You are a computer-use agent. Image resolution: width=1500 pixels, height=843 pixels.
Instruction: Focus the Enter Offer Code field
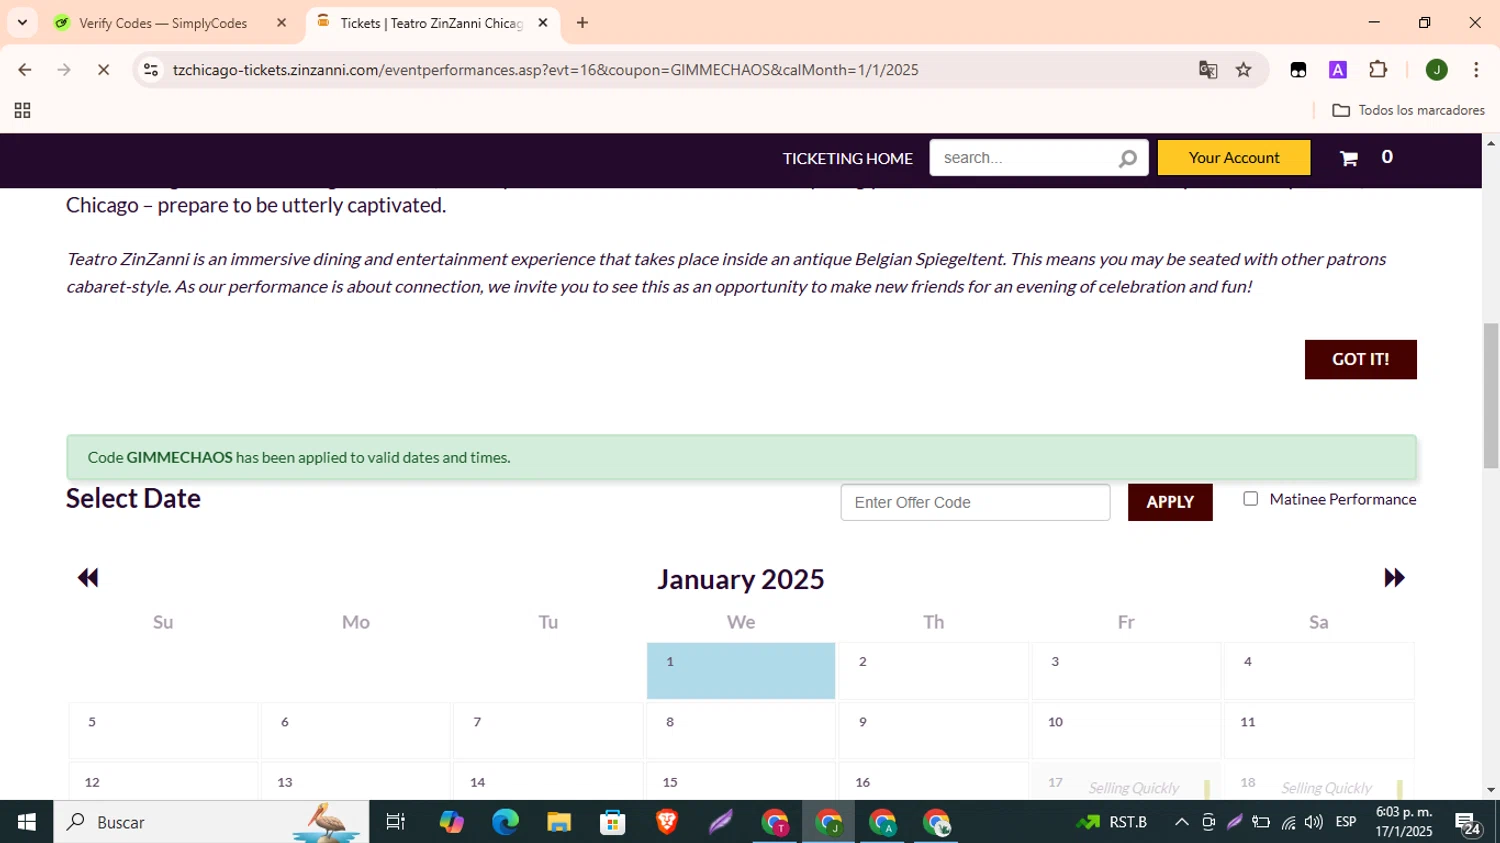[x=975, y=502]
